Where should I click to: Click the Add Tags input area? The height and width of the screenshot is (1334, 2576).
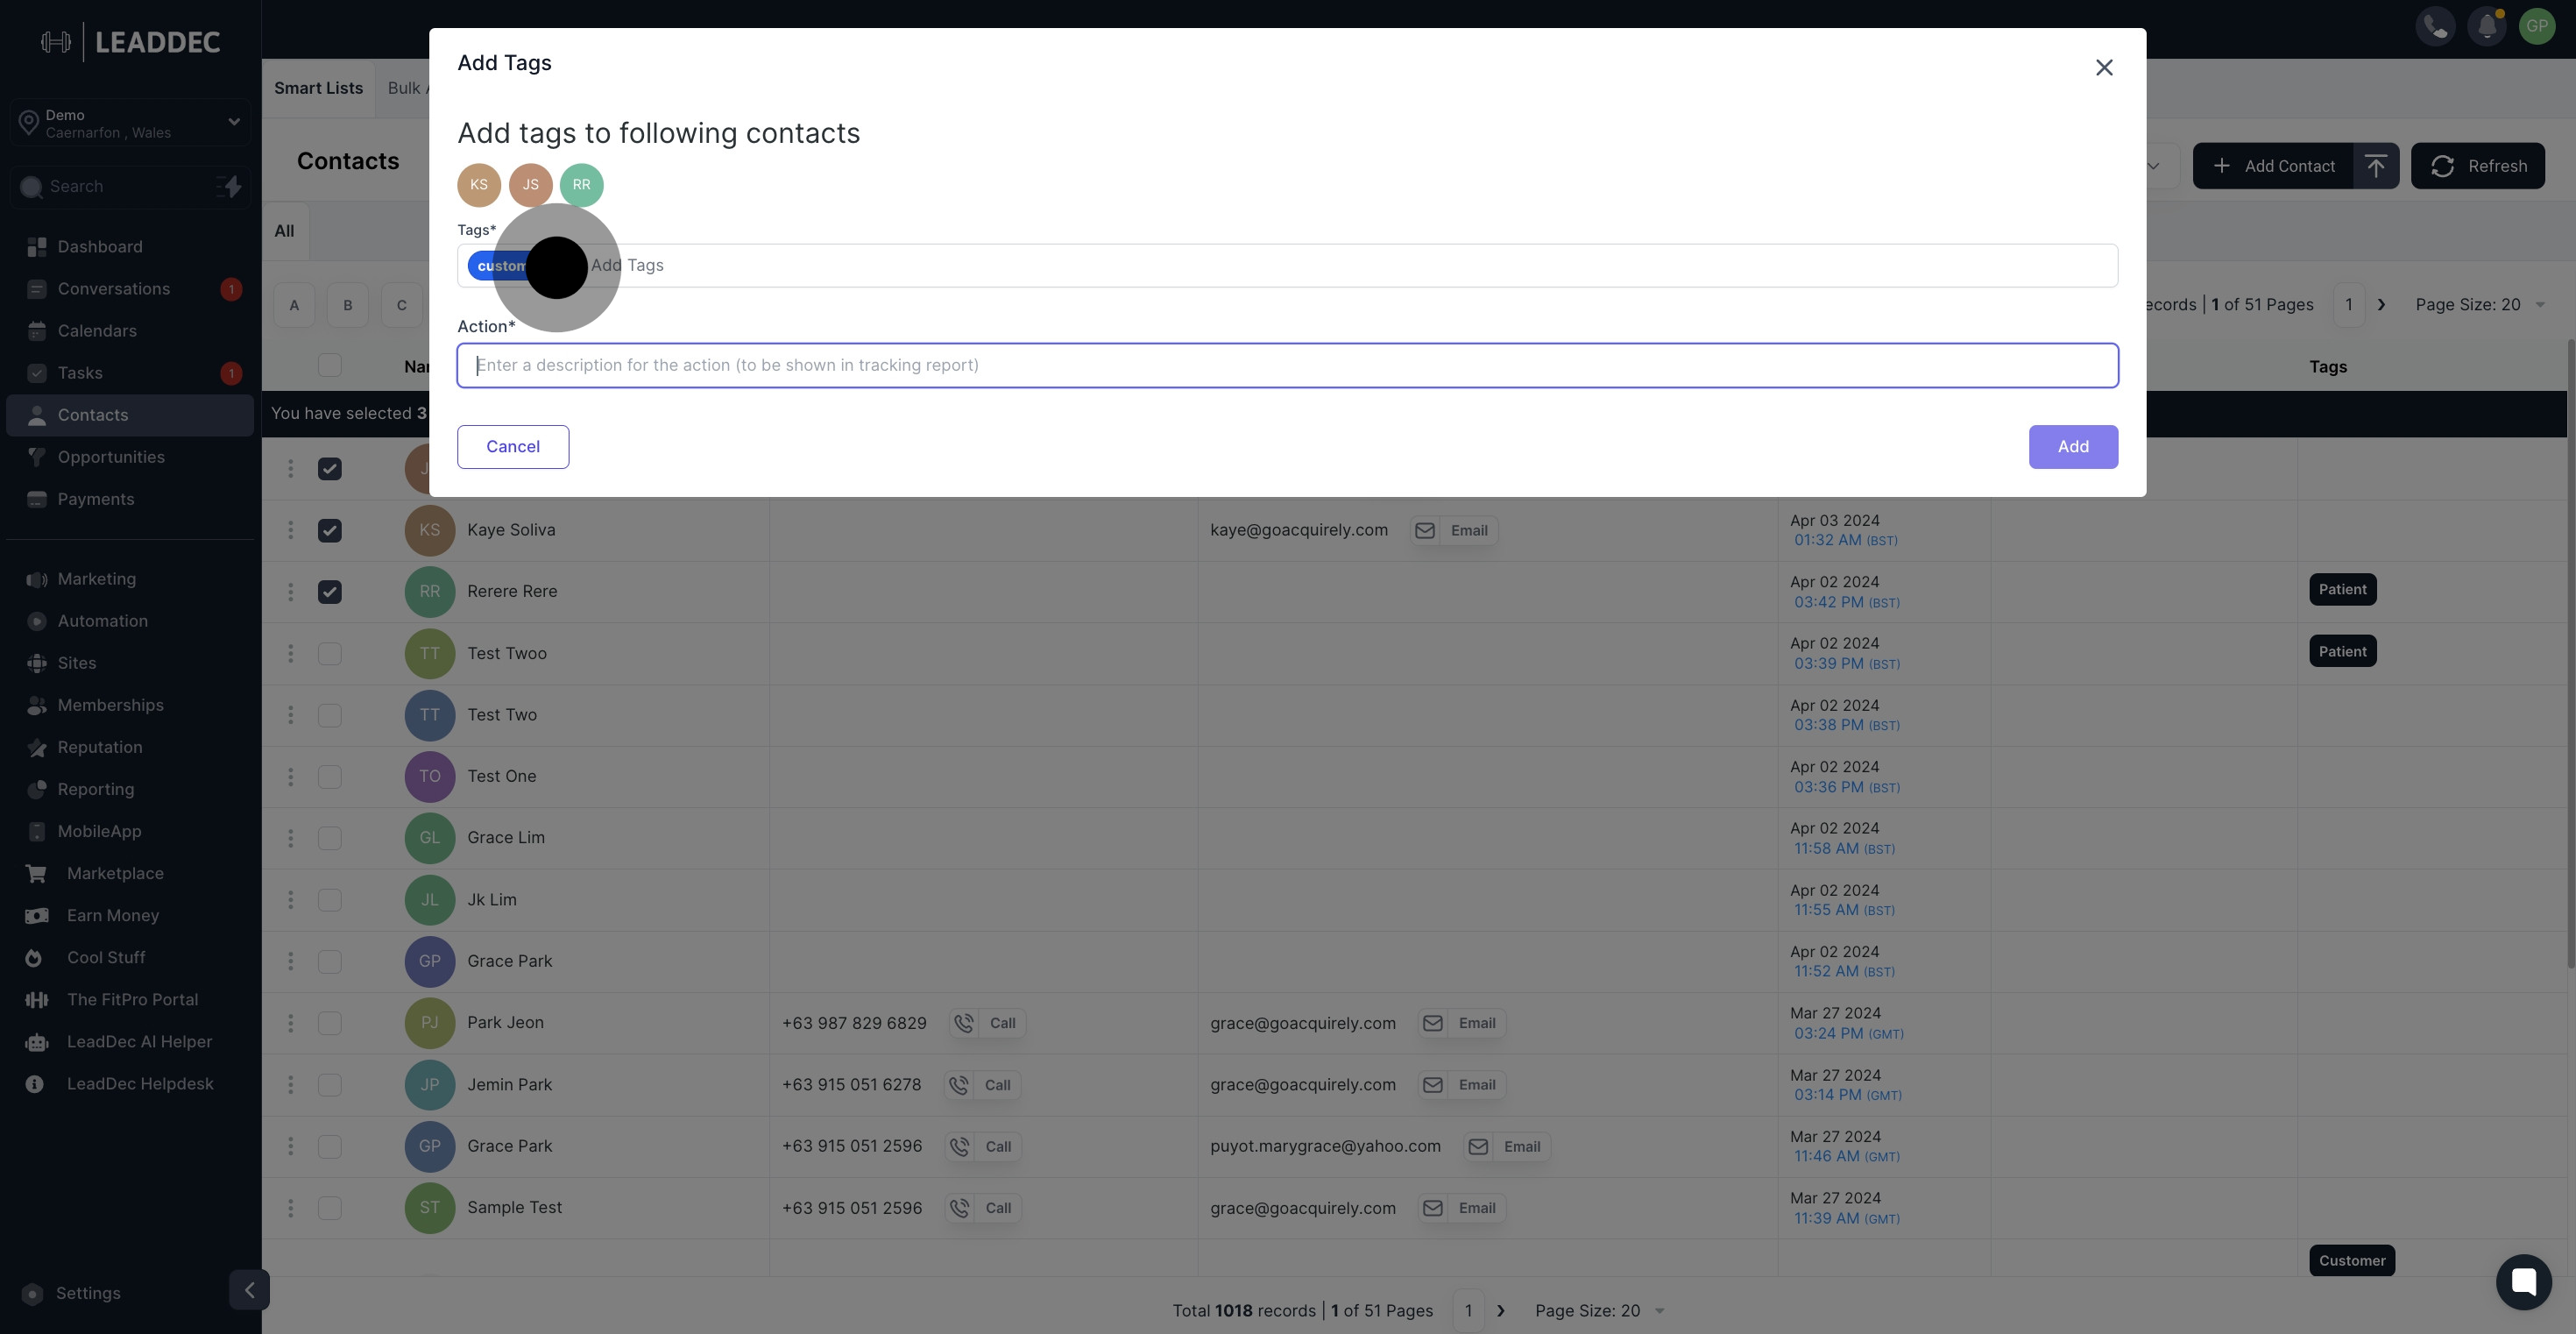pyautogui.click(x=1287, y=266)
